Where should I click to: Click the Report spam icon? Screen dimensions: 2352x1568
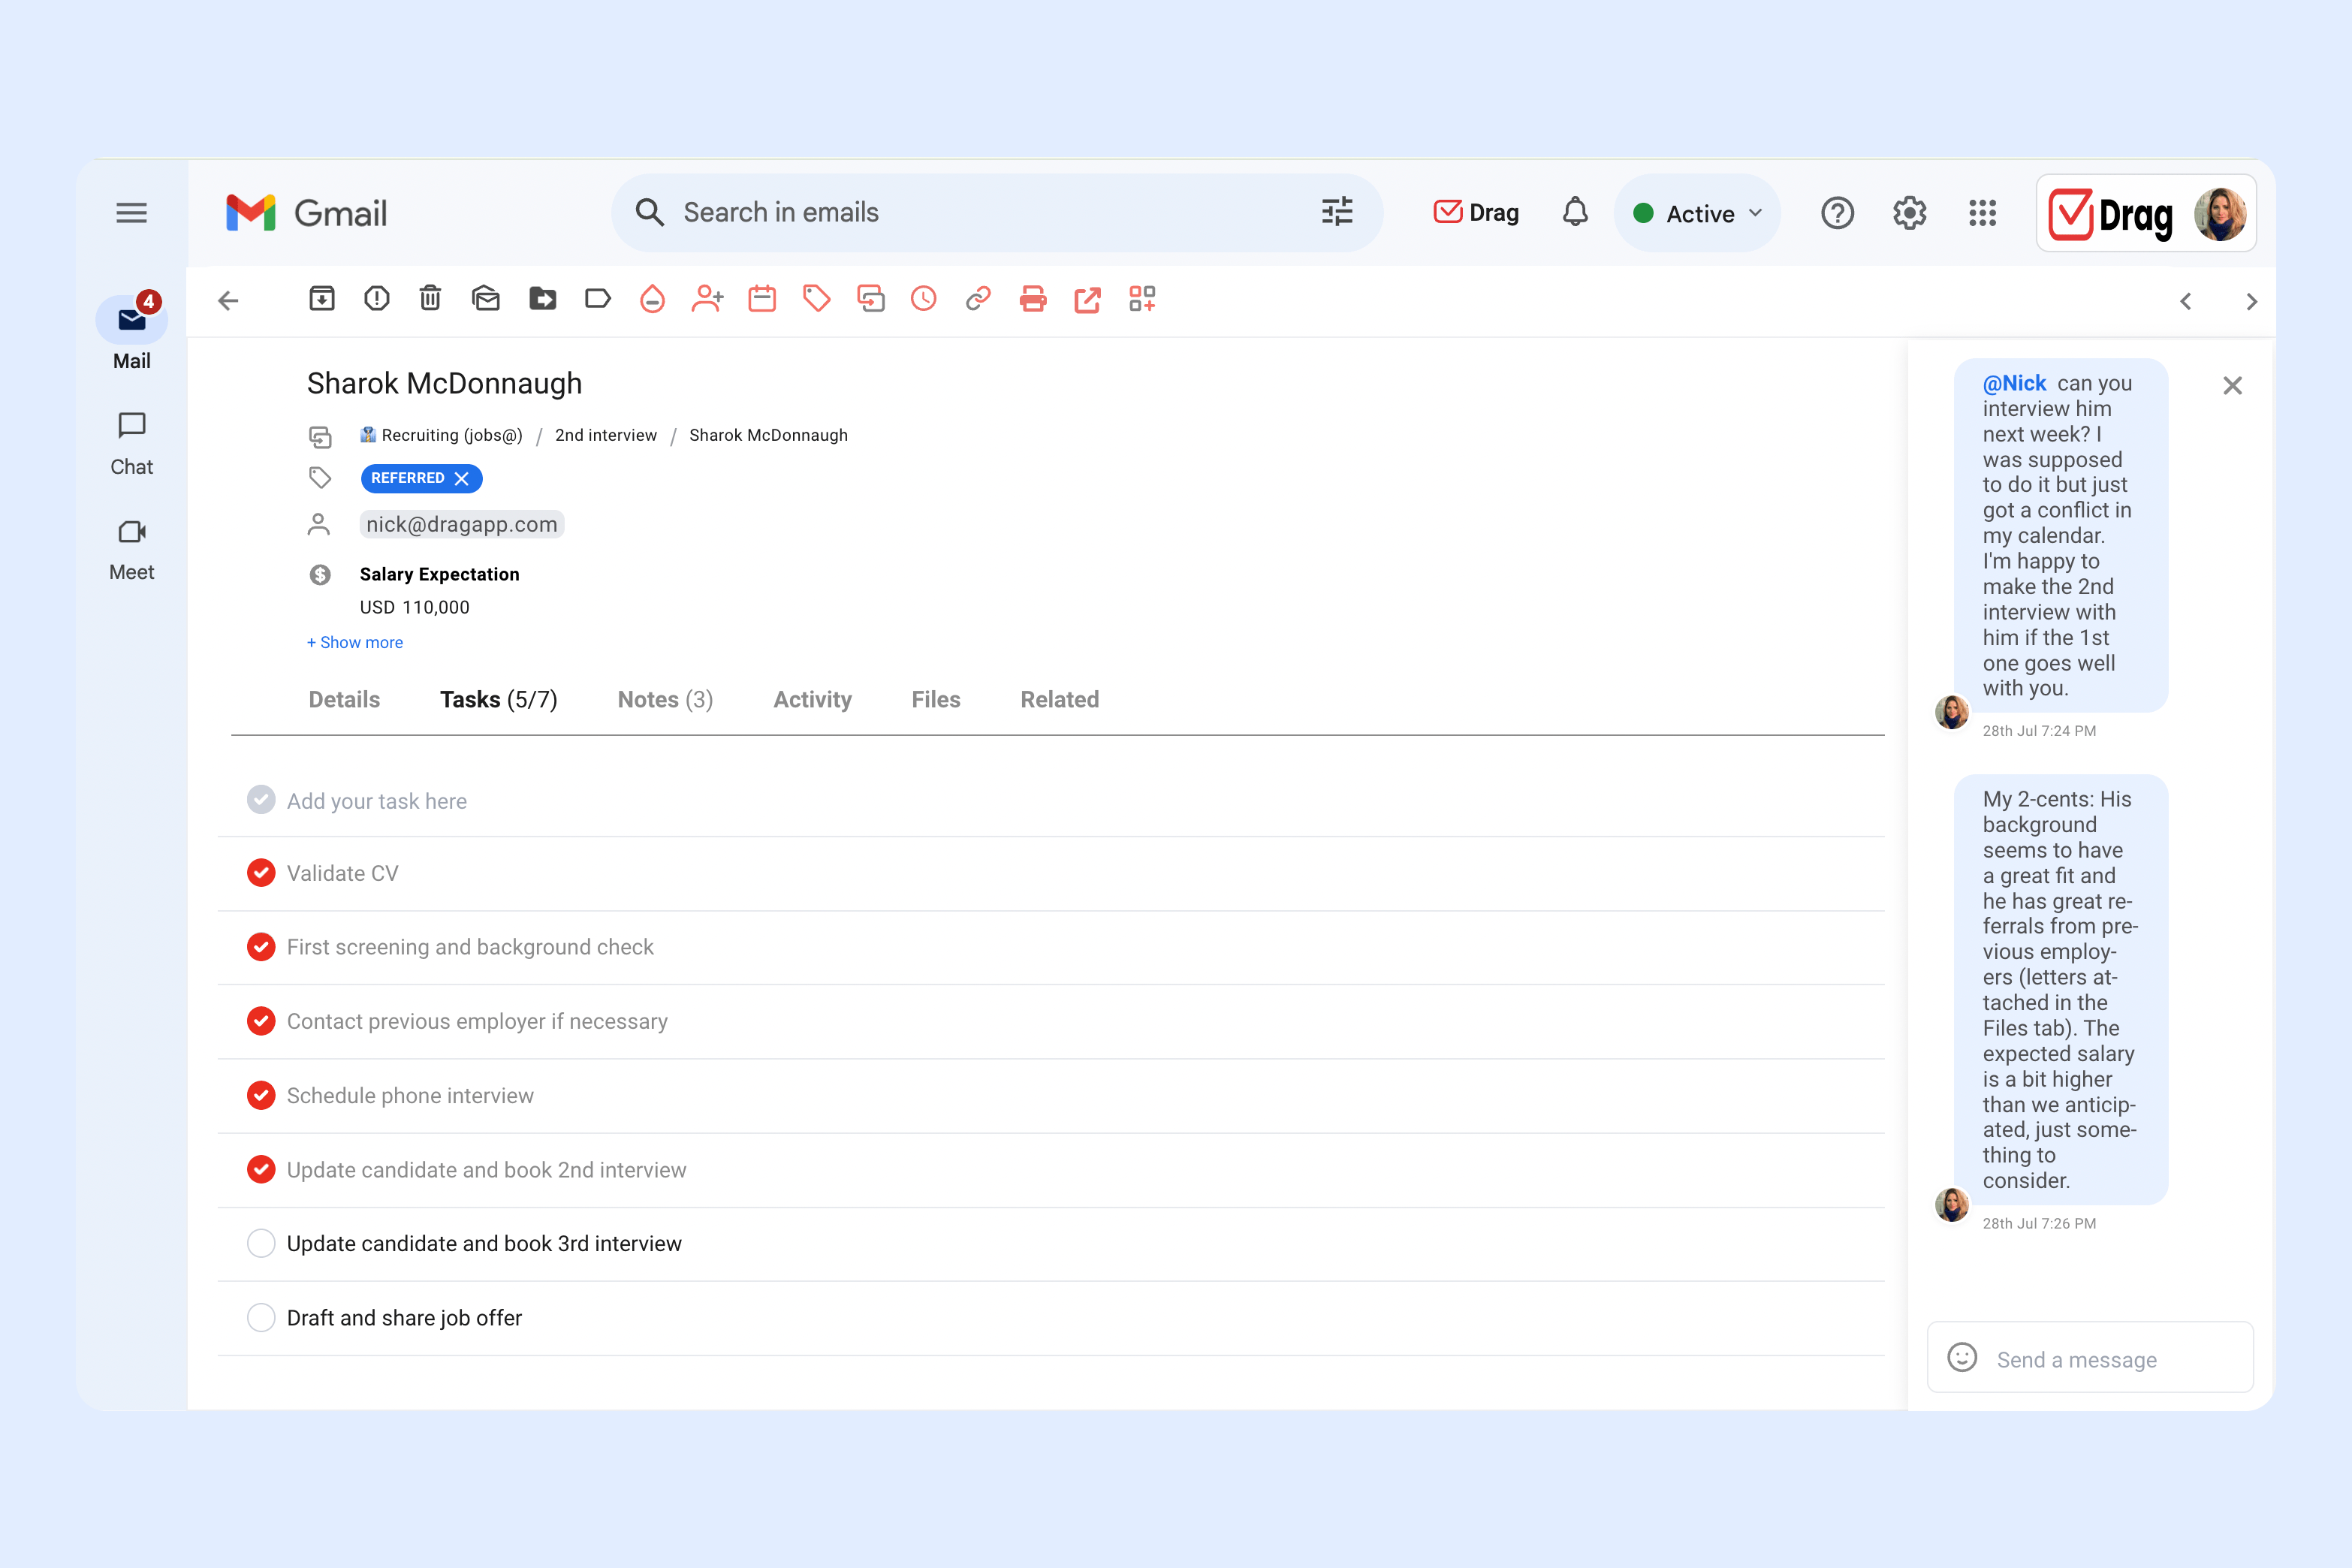(x=376, y=298)
